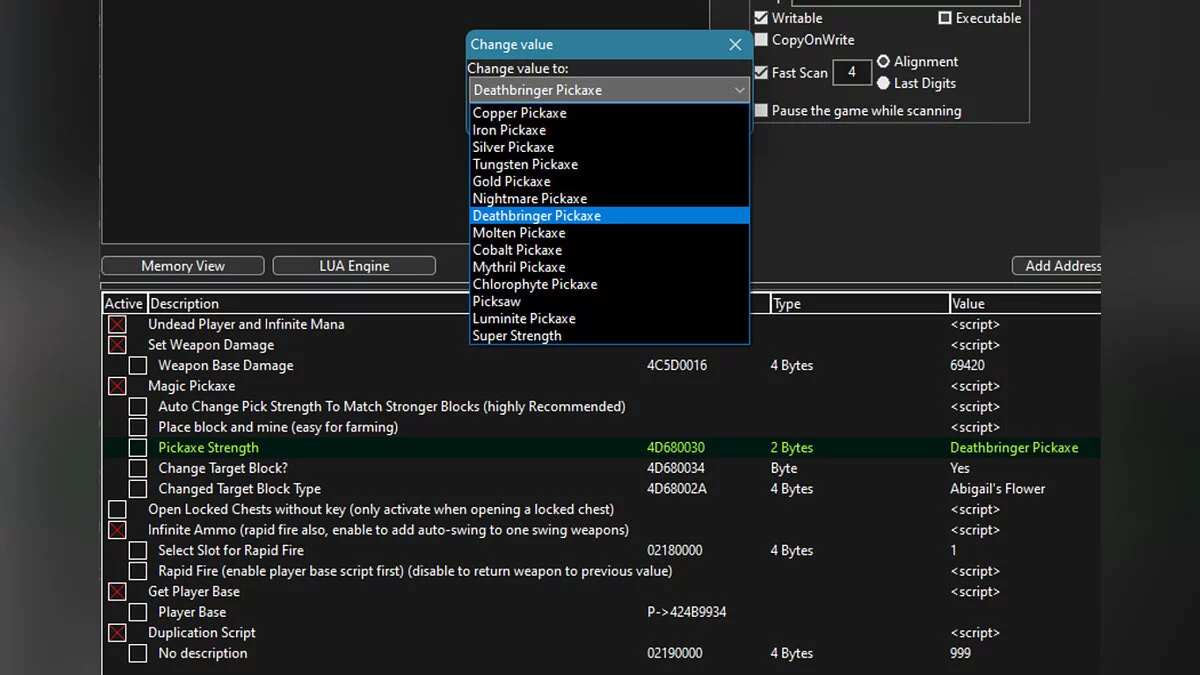1200x675 pixels.
Task: Choose Super Strength option in list
Action: tap(517, 336)
